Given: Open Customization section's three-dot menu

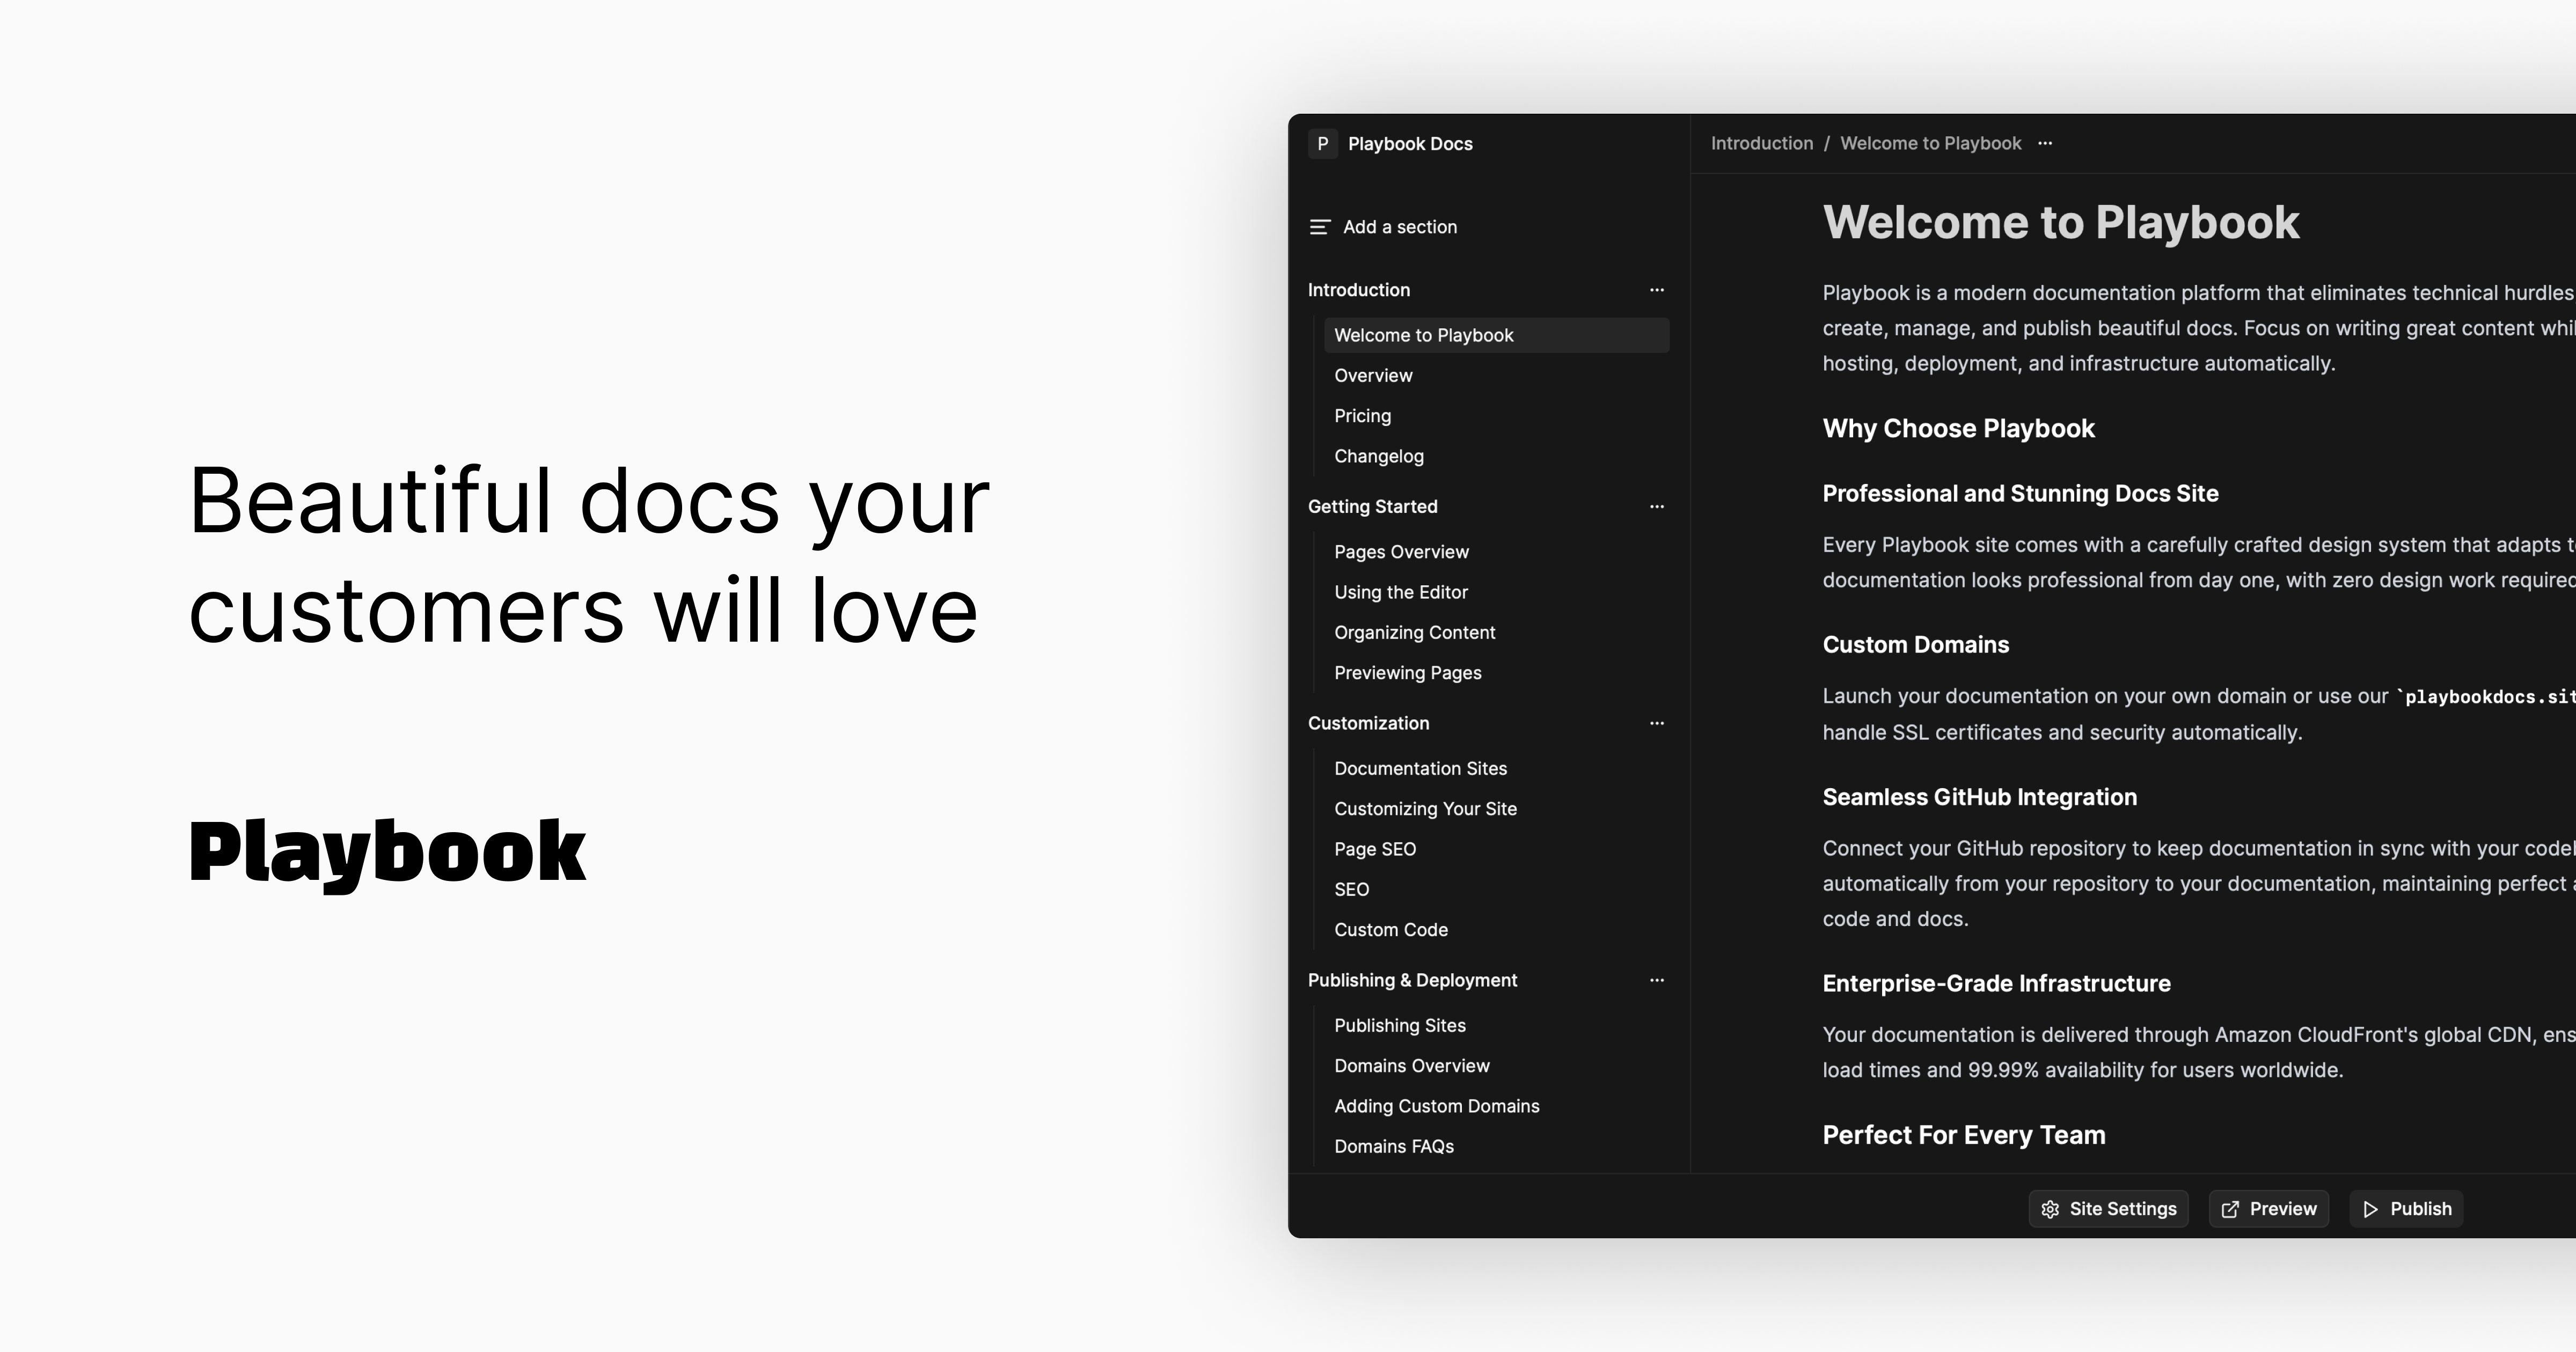Looking at the screenshot, I should 1656,723.
